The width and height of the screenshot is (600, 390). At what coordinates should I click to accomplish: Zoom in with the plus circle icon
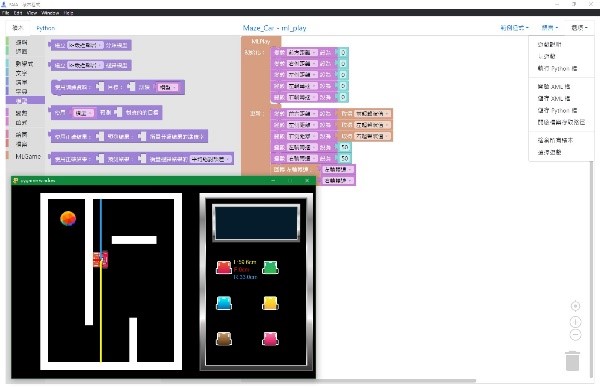pos(575,322)
